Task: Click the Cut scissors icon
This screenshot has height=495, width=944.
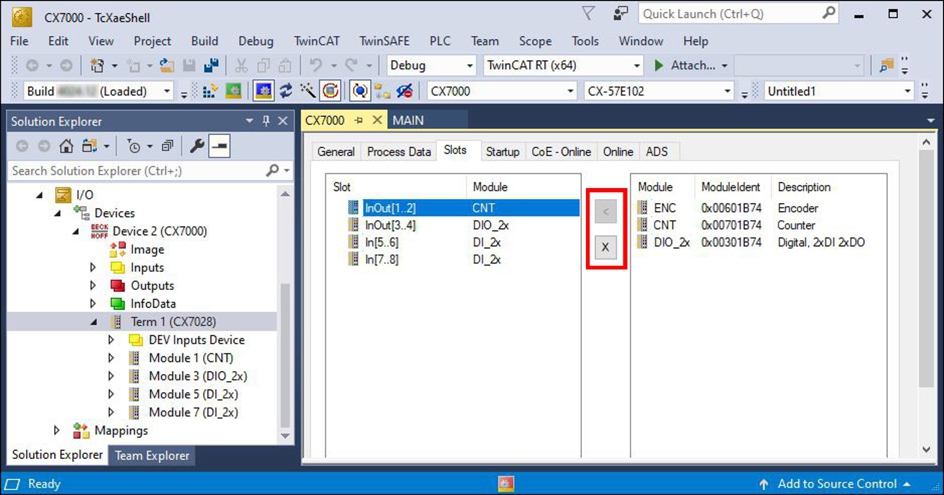Action: [x=241, y=65]
